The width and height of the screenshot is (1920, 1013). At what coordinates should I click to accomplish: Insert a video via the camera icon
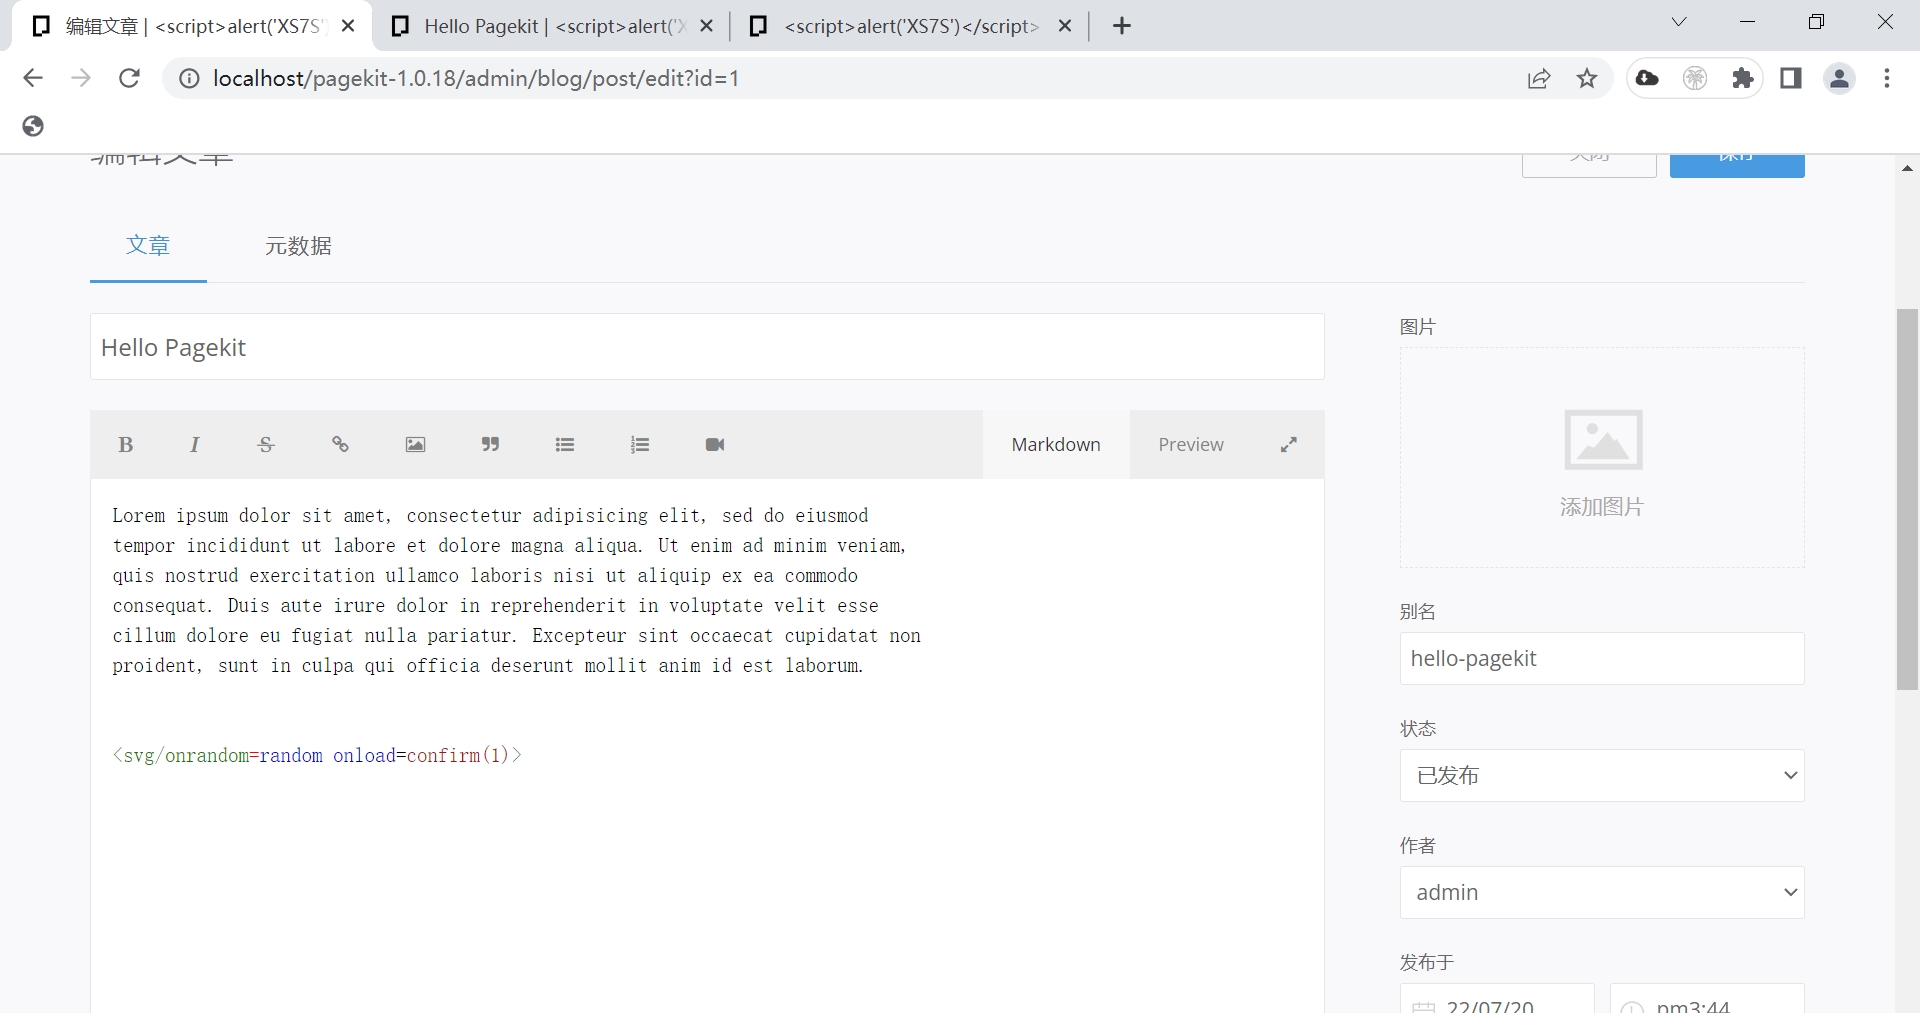715,445
